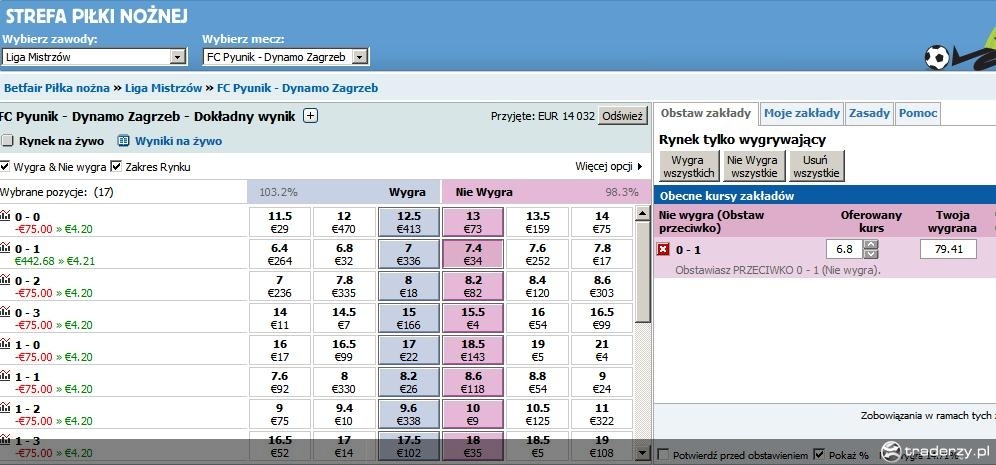Click the odds list scrollbar thumb
The image size is (996, 465).
pyautogui.click(x=643, y=272)
